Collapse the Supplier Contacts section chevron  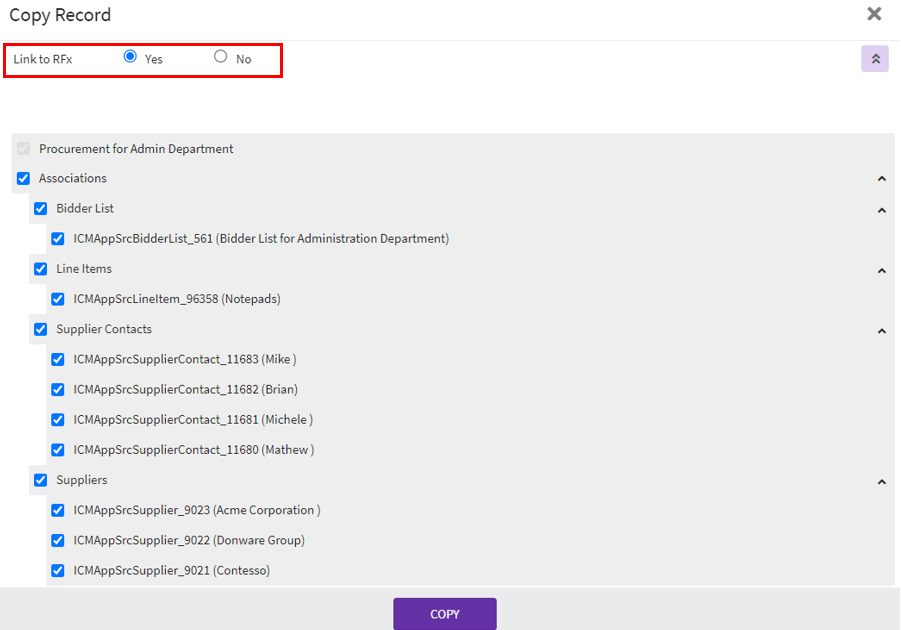881,331
